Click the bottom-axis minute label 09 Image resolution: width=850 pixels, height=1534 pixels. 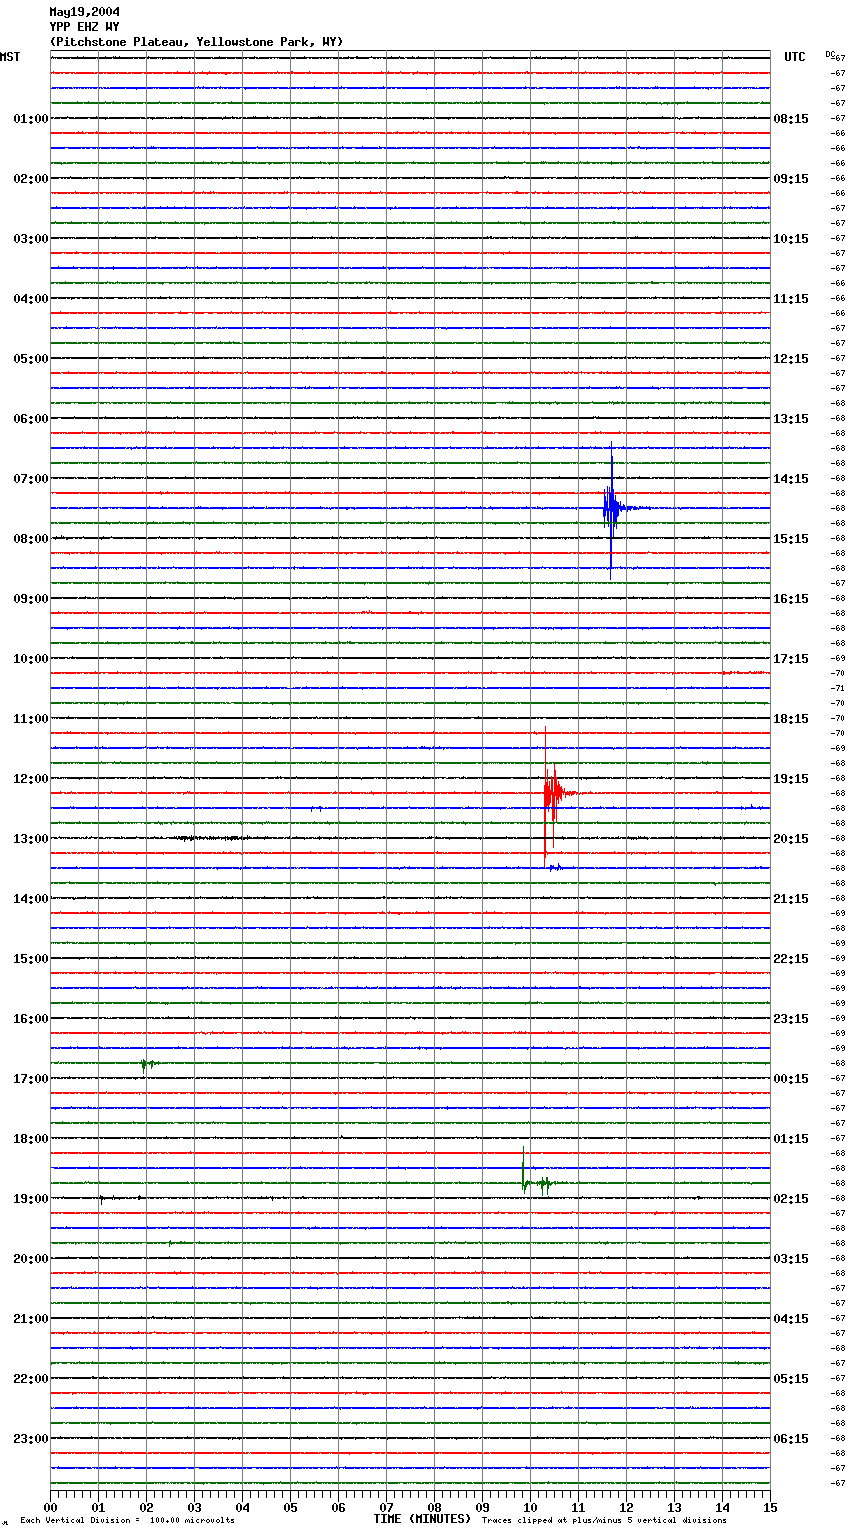(482, 1508)
